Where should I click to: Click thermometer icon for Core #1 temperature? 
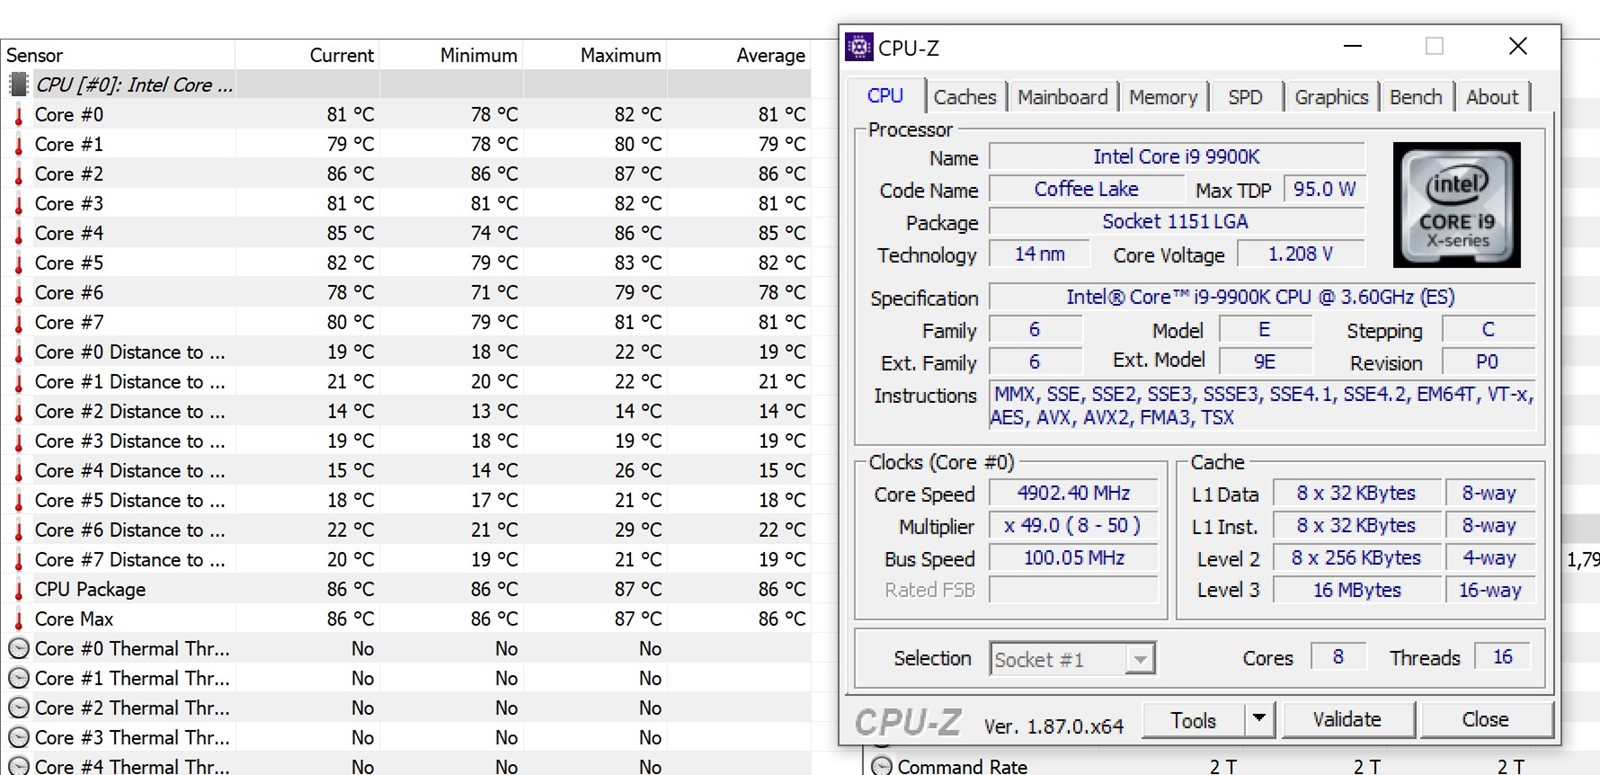[19, 145]
